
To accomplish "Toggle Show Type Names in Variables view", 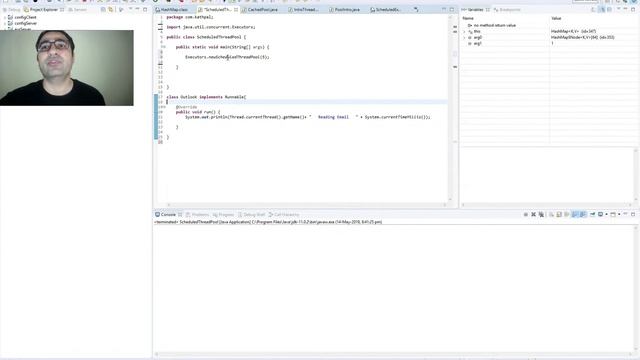I will [594, 9].
